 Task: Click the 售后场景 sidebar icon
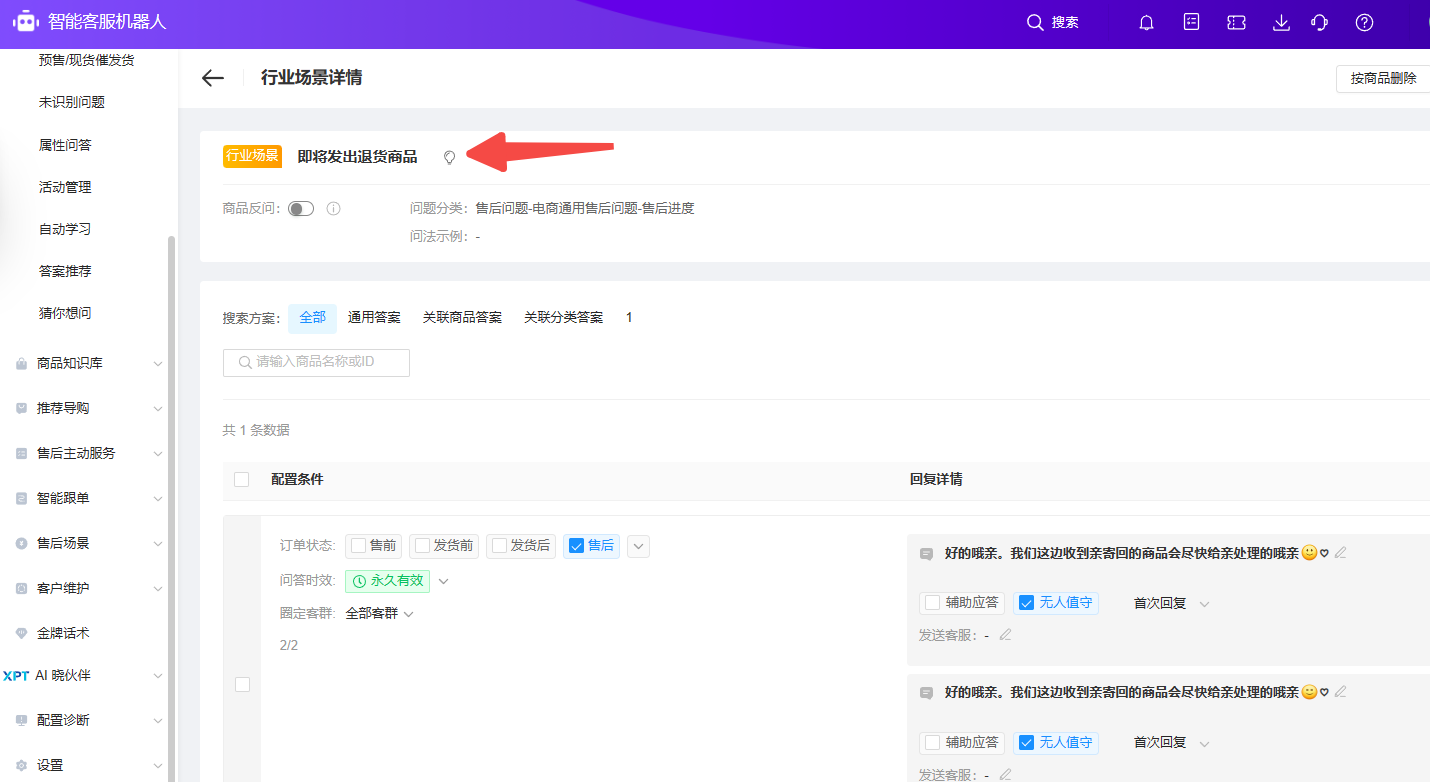(21, 543)
